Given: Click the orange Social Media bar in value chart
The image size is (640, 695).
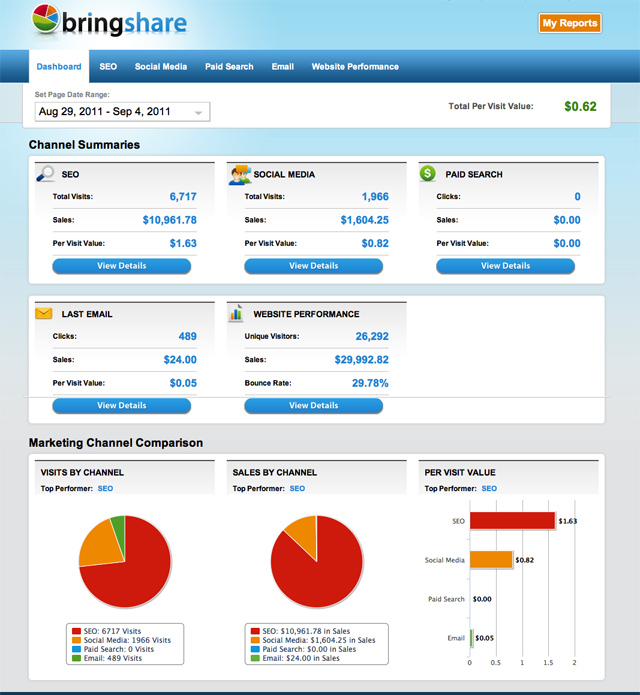Looking at the screenshot, I should (x=491, y=560).
